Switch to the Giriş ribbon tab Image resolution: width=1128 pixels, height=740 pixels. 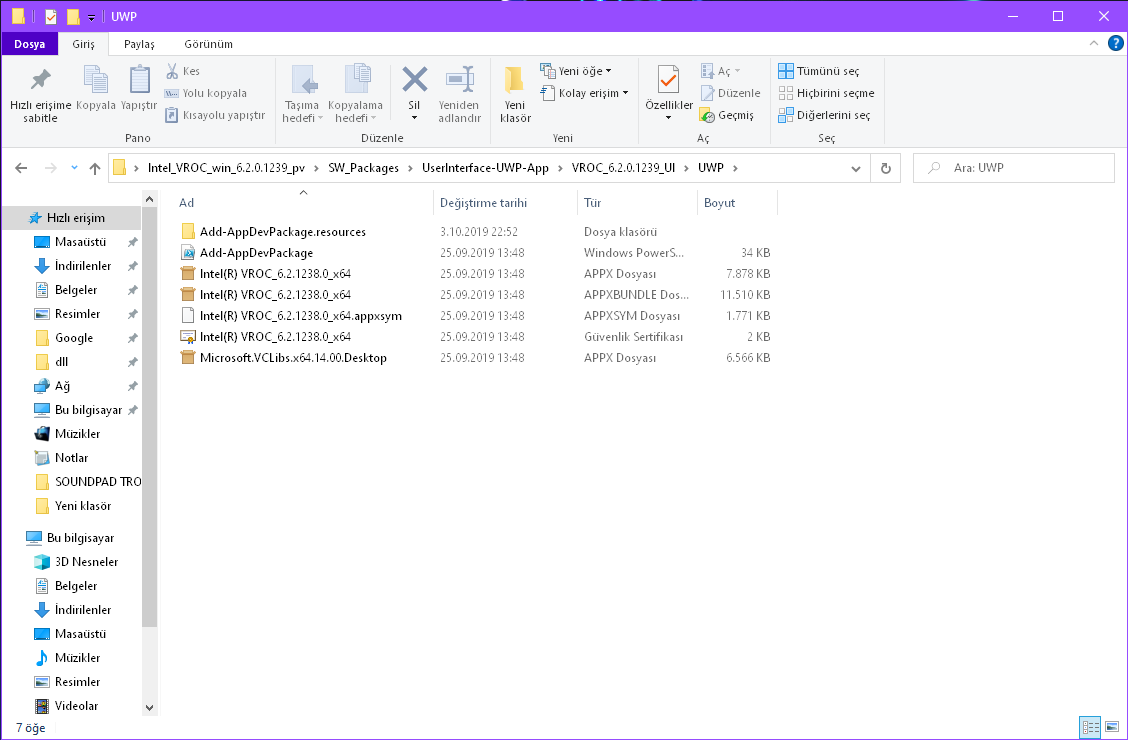click(83, 44)
